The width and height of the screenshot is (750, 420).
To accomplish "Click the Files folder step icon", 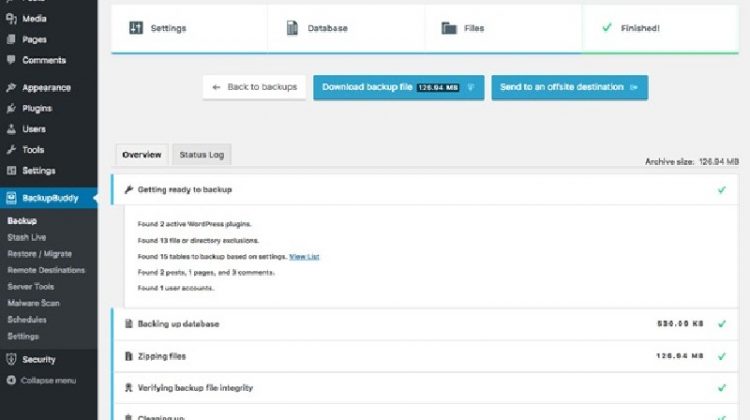I will click(449, 28).
